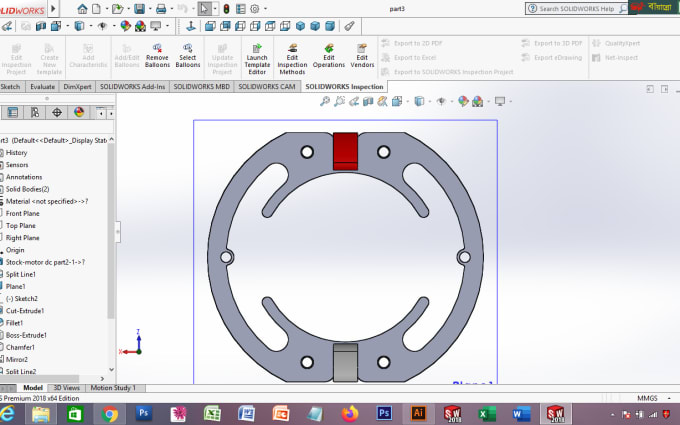The width and height of the screenshot is (680, 425).
Task: Open Edit Inspection Methods
Action: point(292,59)
